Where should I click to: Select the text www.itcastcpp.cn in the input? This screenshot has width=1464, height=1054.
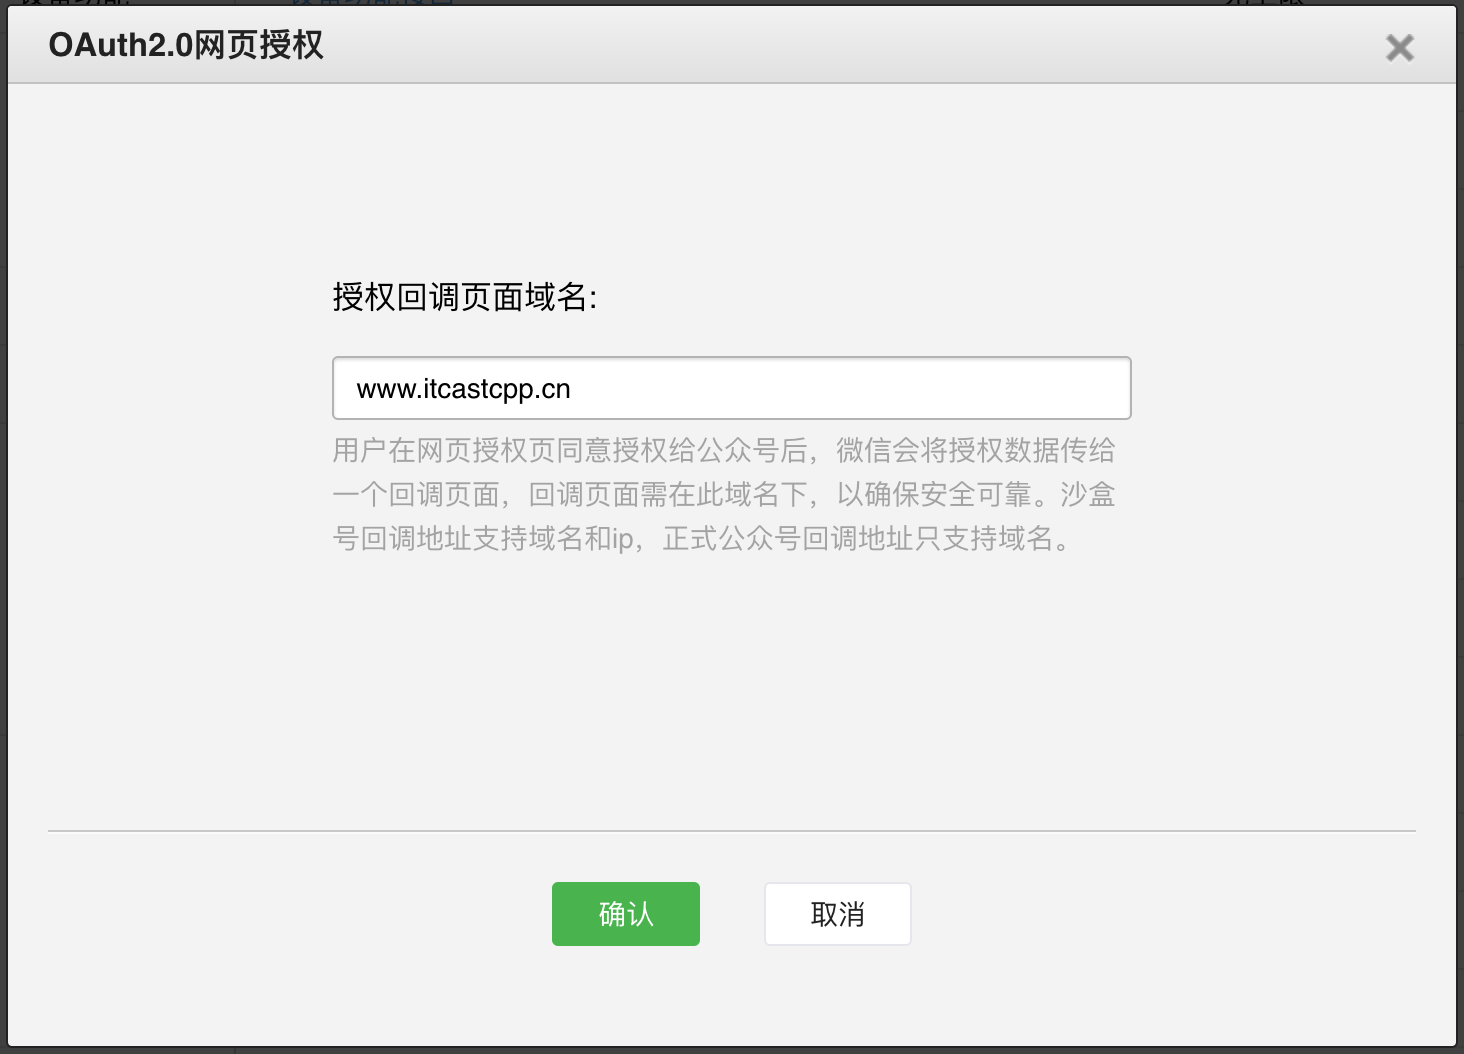pos(463,388)
